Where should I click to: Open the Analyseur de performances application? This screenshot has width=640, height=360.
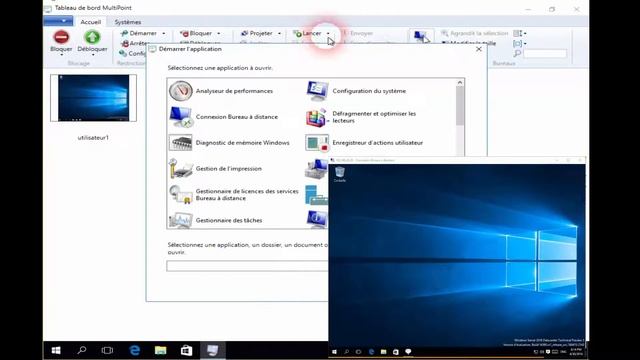tap(221, 91)
